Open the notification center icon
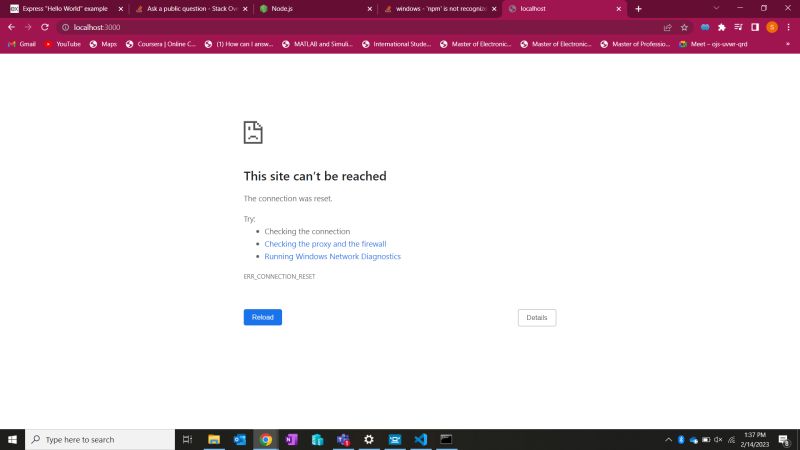Viewport: 800px width, 450px height. [x=784, y=439]
